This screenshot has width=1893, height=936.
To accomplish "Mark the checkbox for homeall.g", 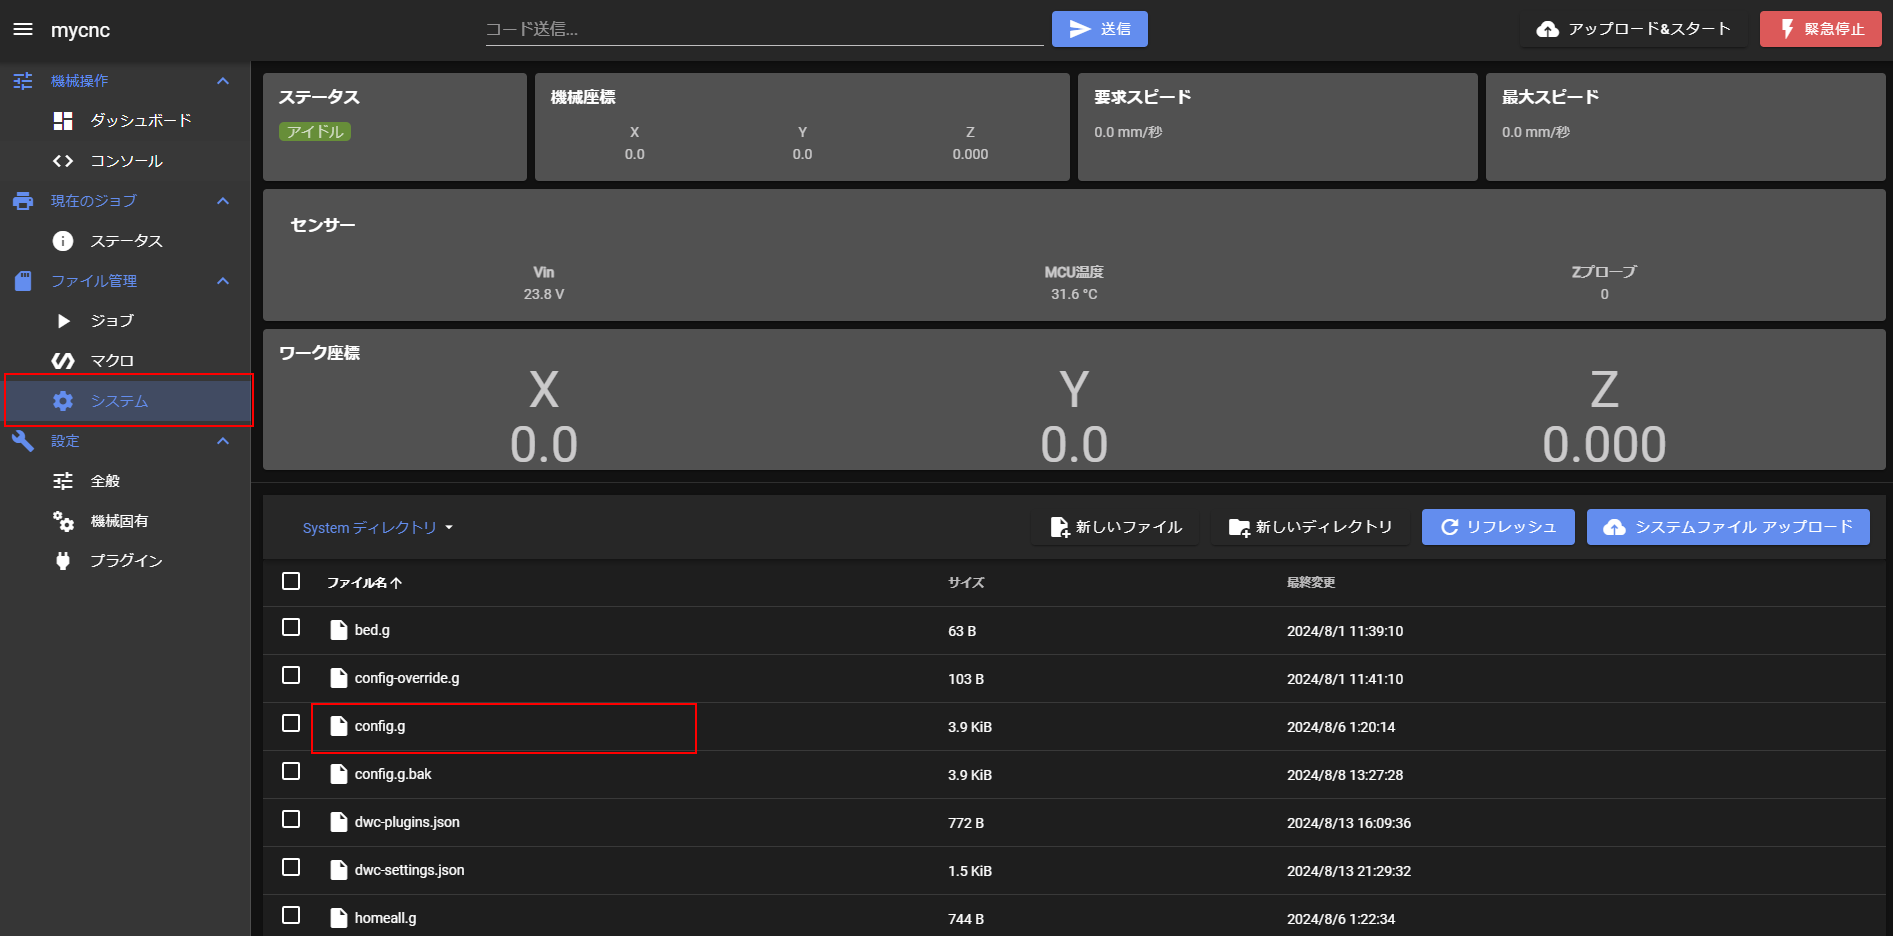I will click(x=291, y=915).
